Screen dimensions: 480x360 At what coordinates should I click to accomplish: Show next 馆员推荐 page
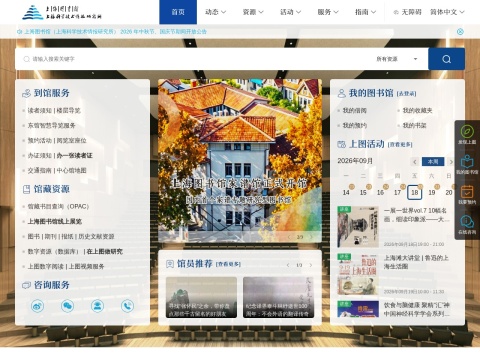311,265
